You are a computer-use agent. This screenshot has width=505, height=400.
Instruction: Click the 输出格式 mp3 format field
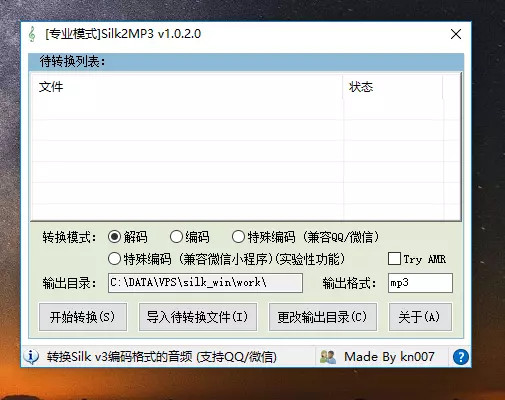tap(420, 283)
